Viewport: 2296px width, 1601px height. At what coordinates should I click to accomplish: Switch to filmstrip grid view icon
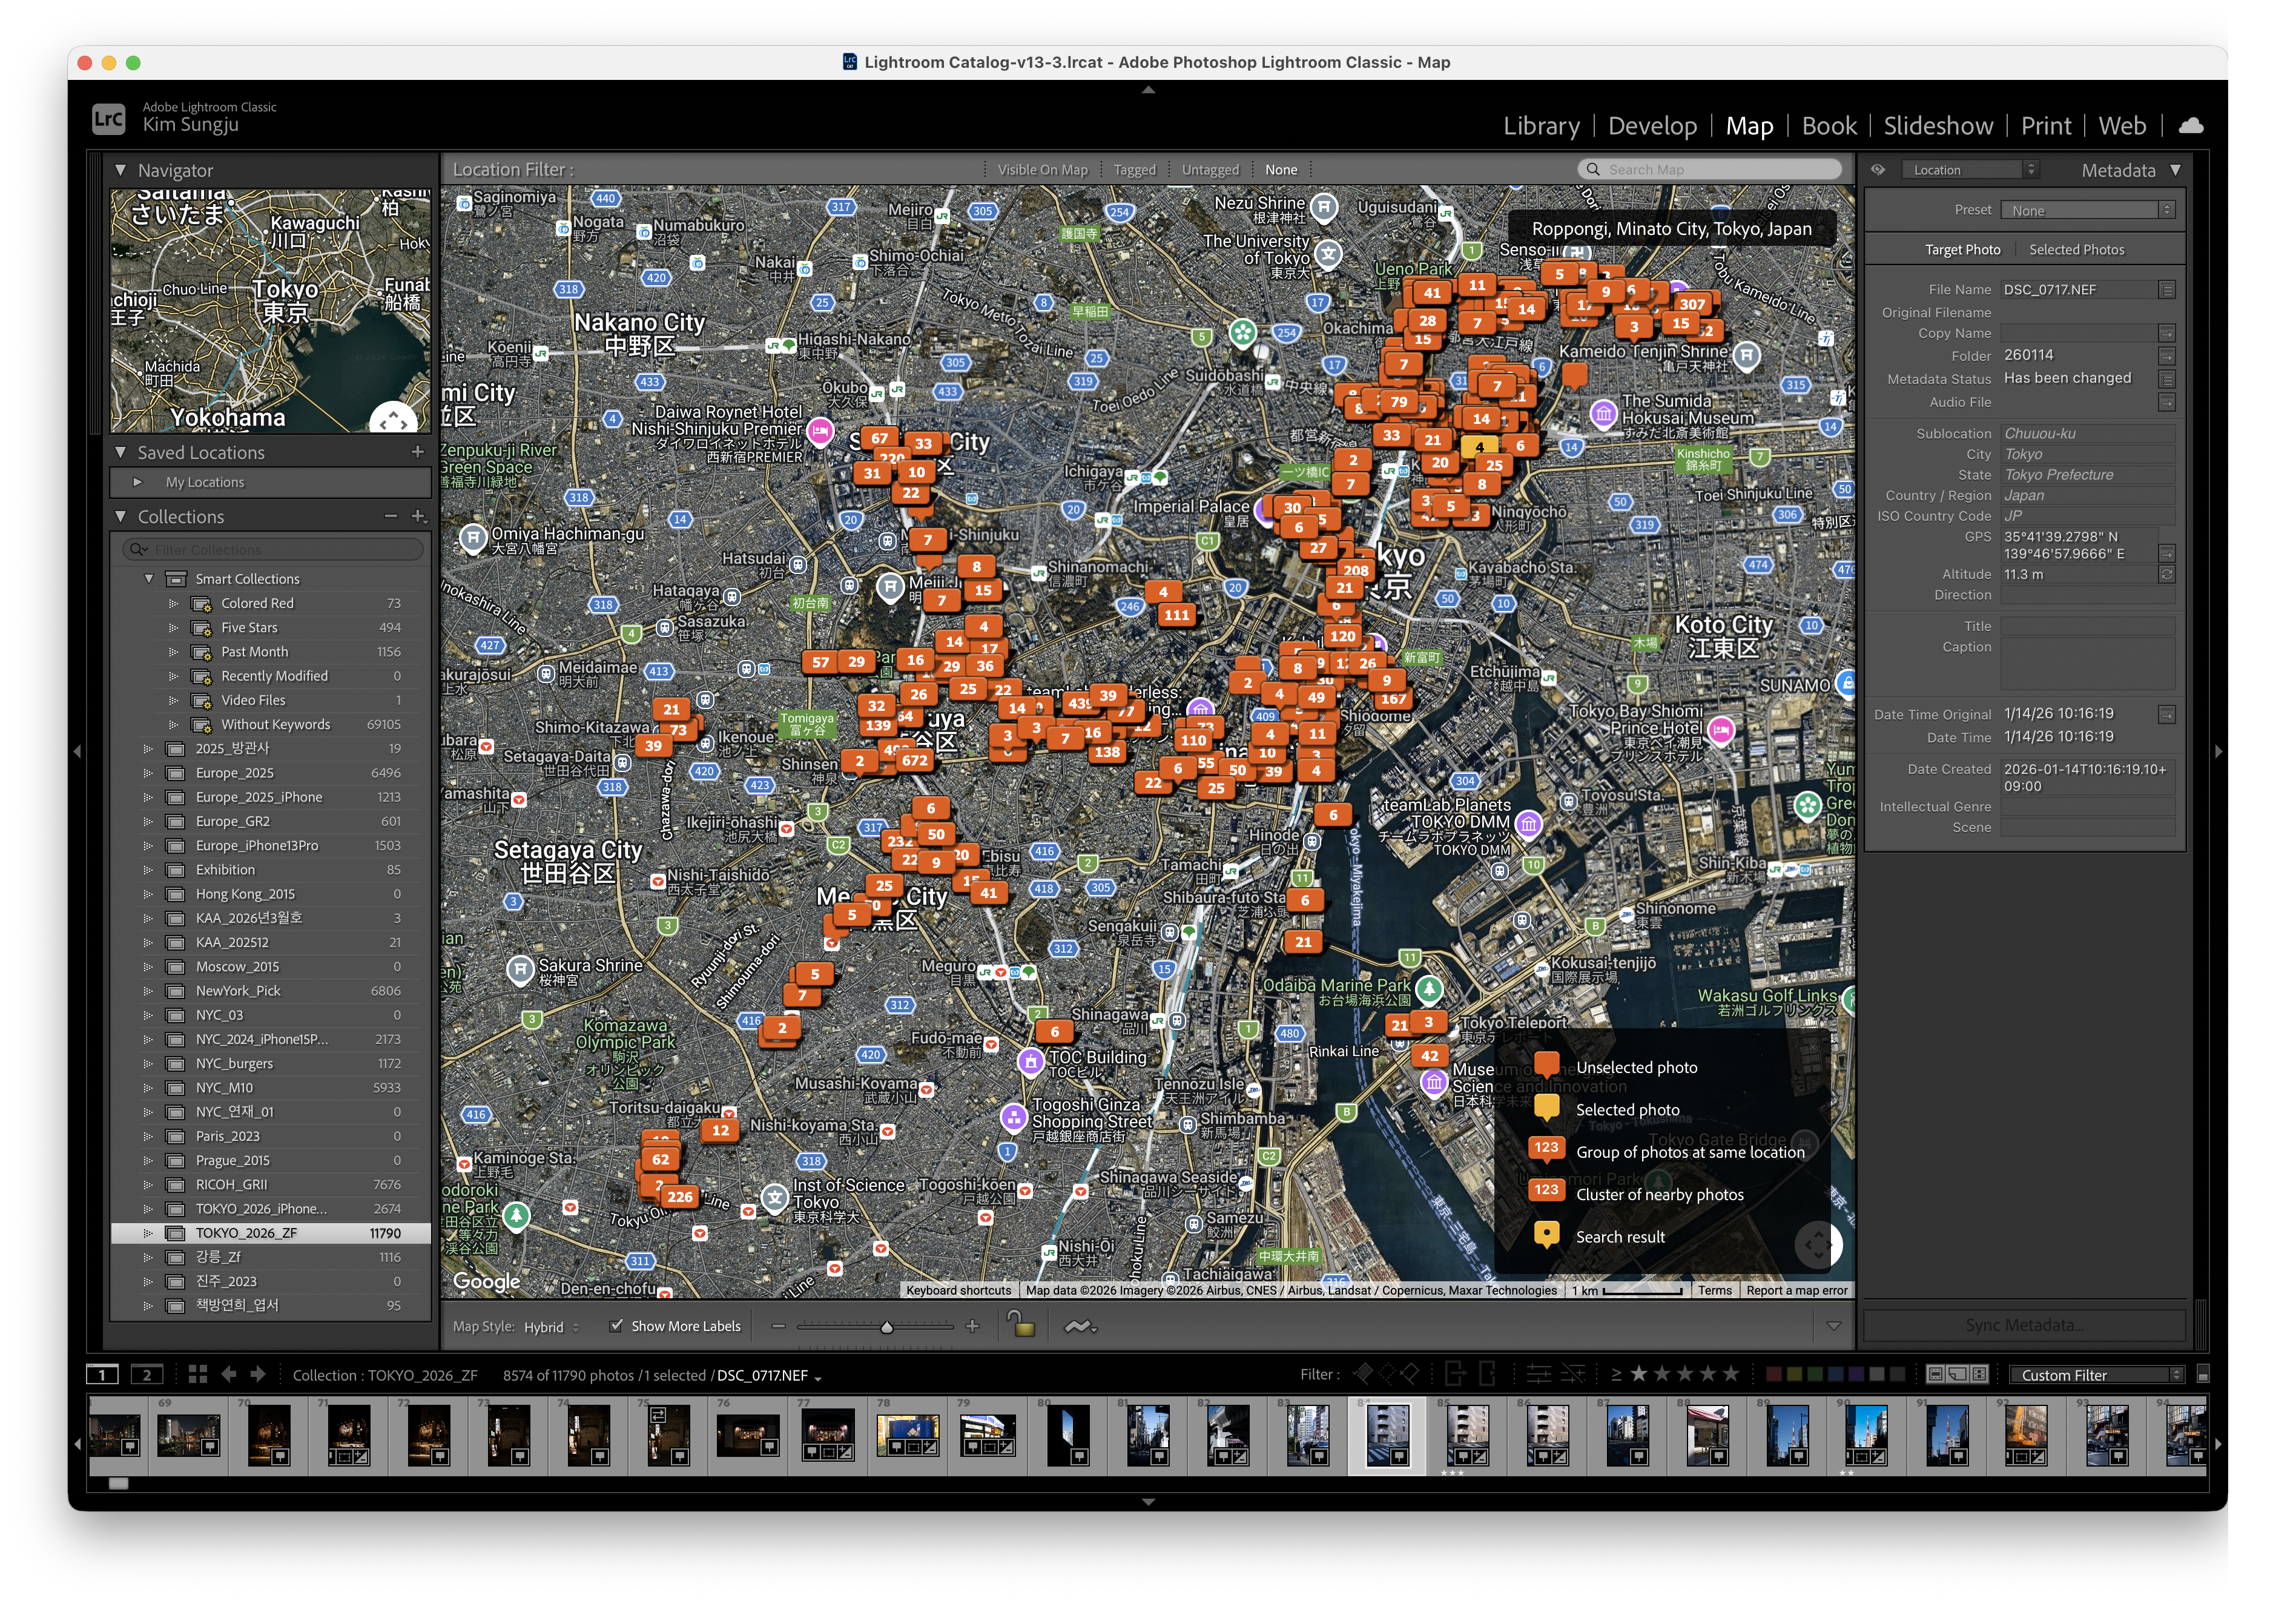198,1375
